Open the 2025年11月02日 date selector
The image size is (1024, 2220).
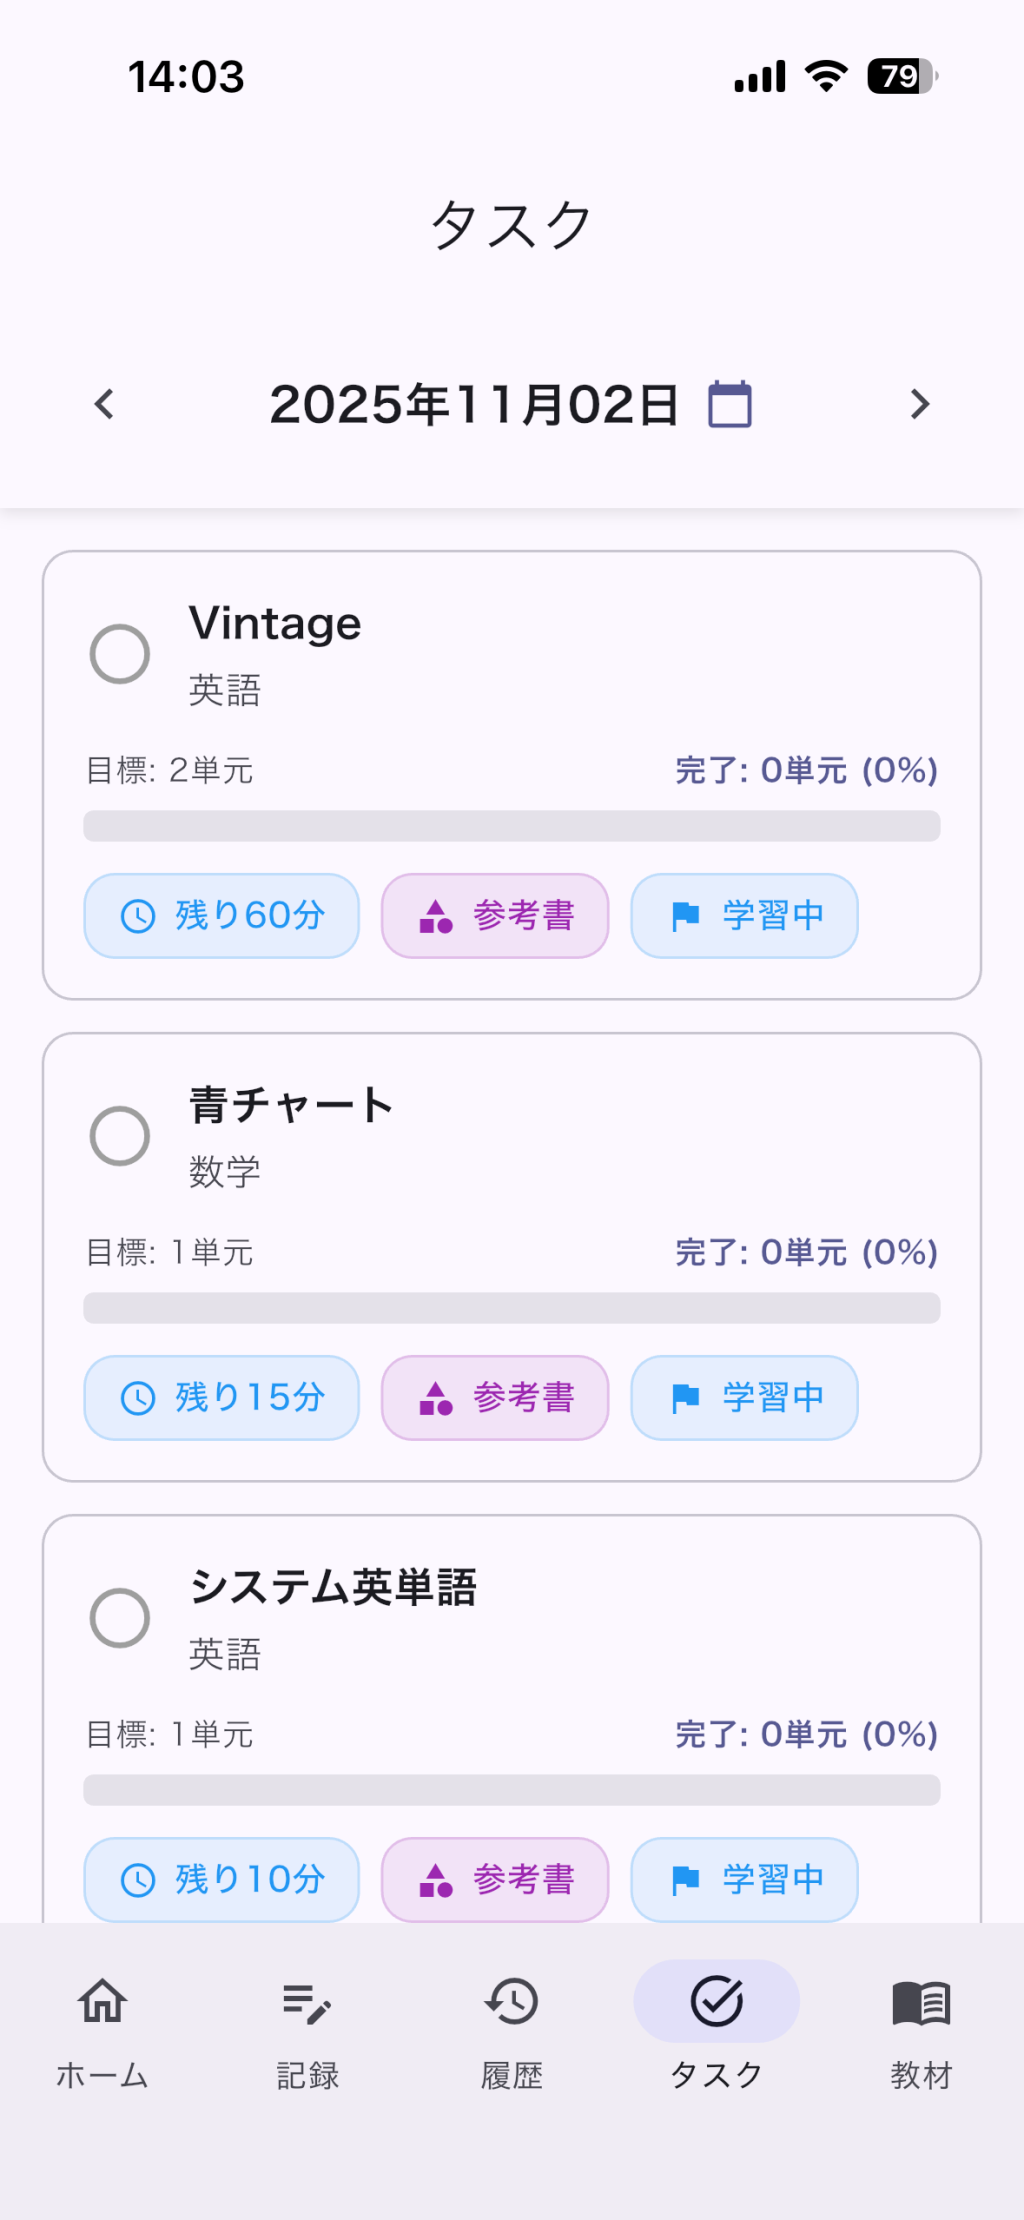(474, 404)
